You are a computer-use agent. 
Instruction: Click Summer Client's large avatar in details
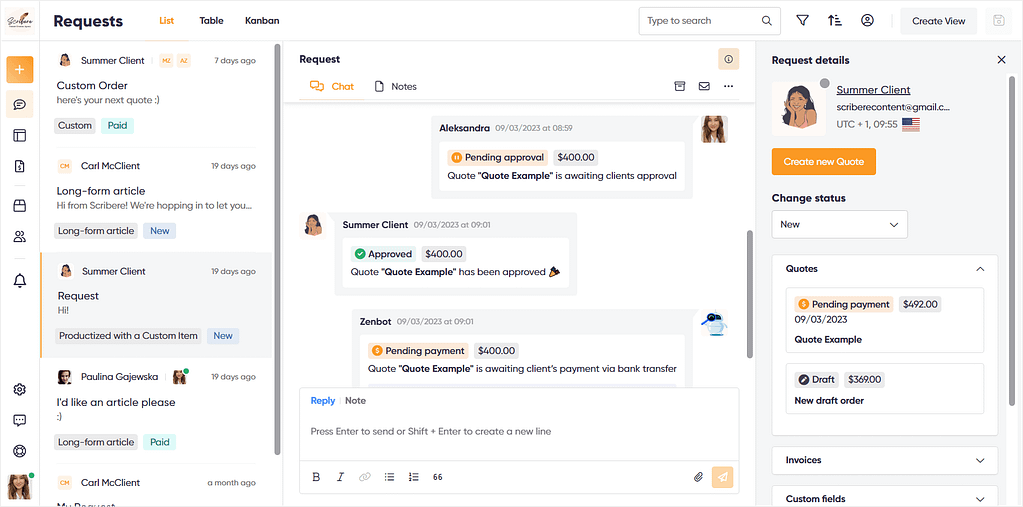(799, 108)
